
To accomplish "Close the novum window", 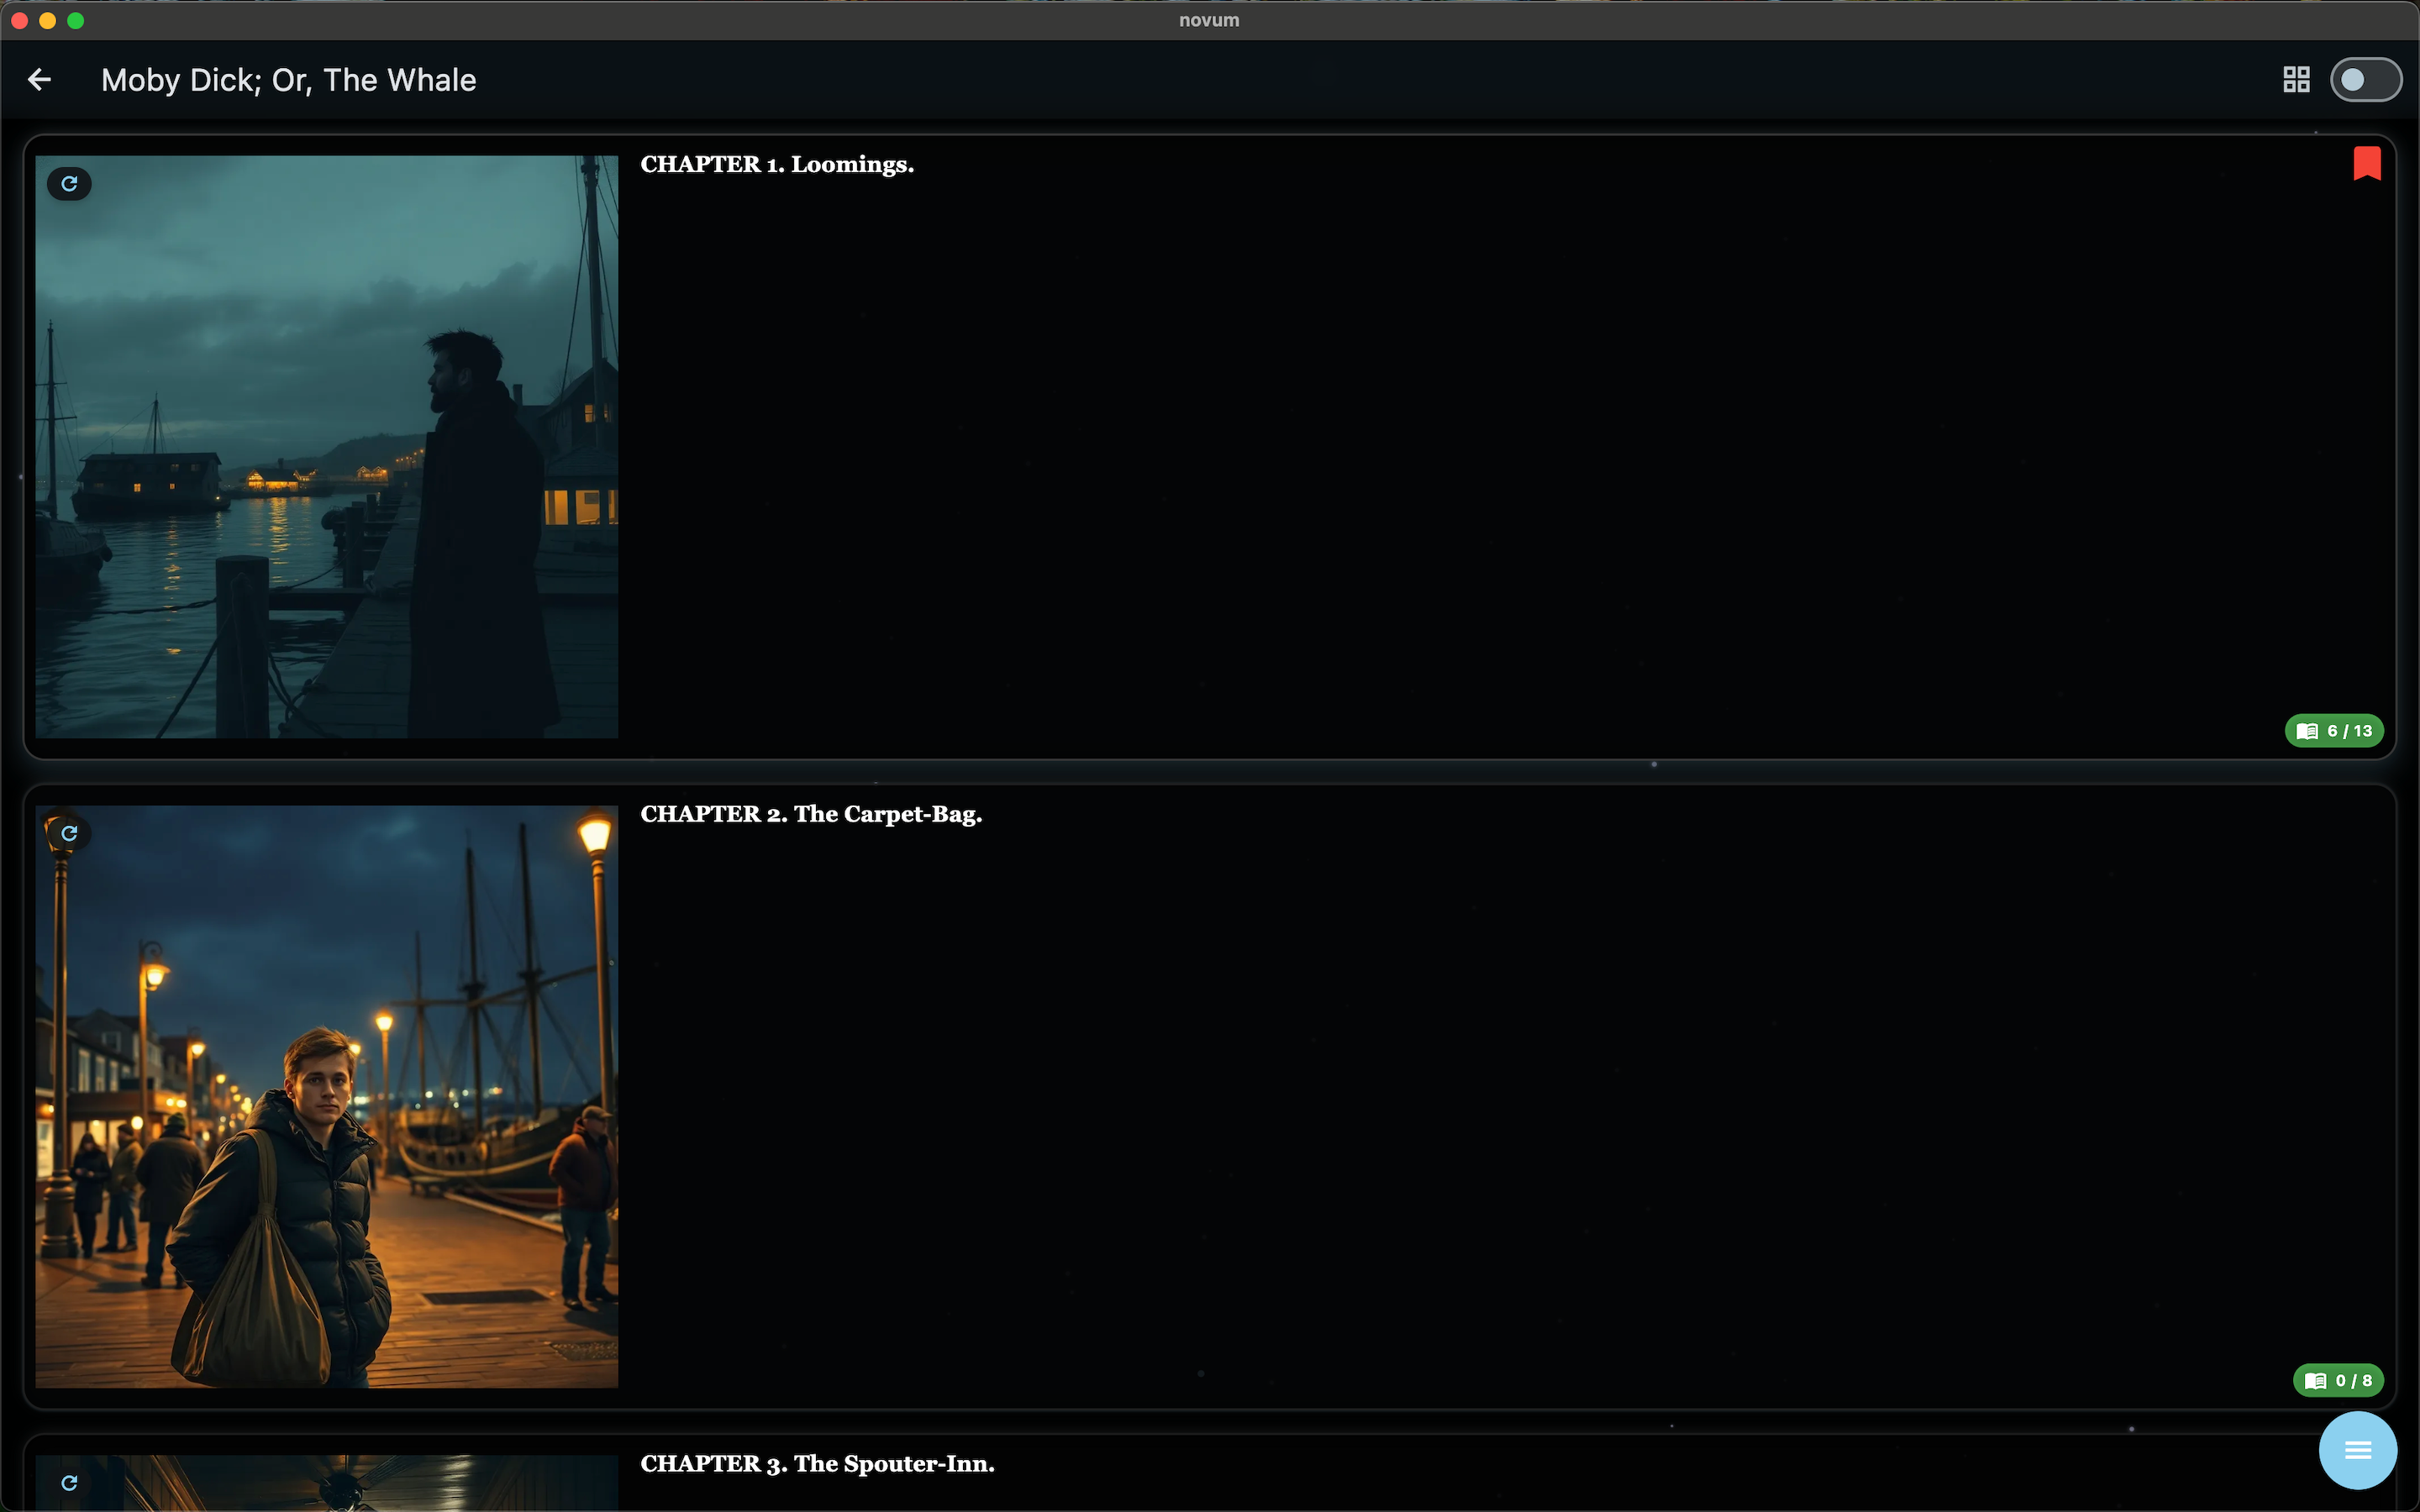I will coord(19,21).
